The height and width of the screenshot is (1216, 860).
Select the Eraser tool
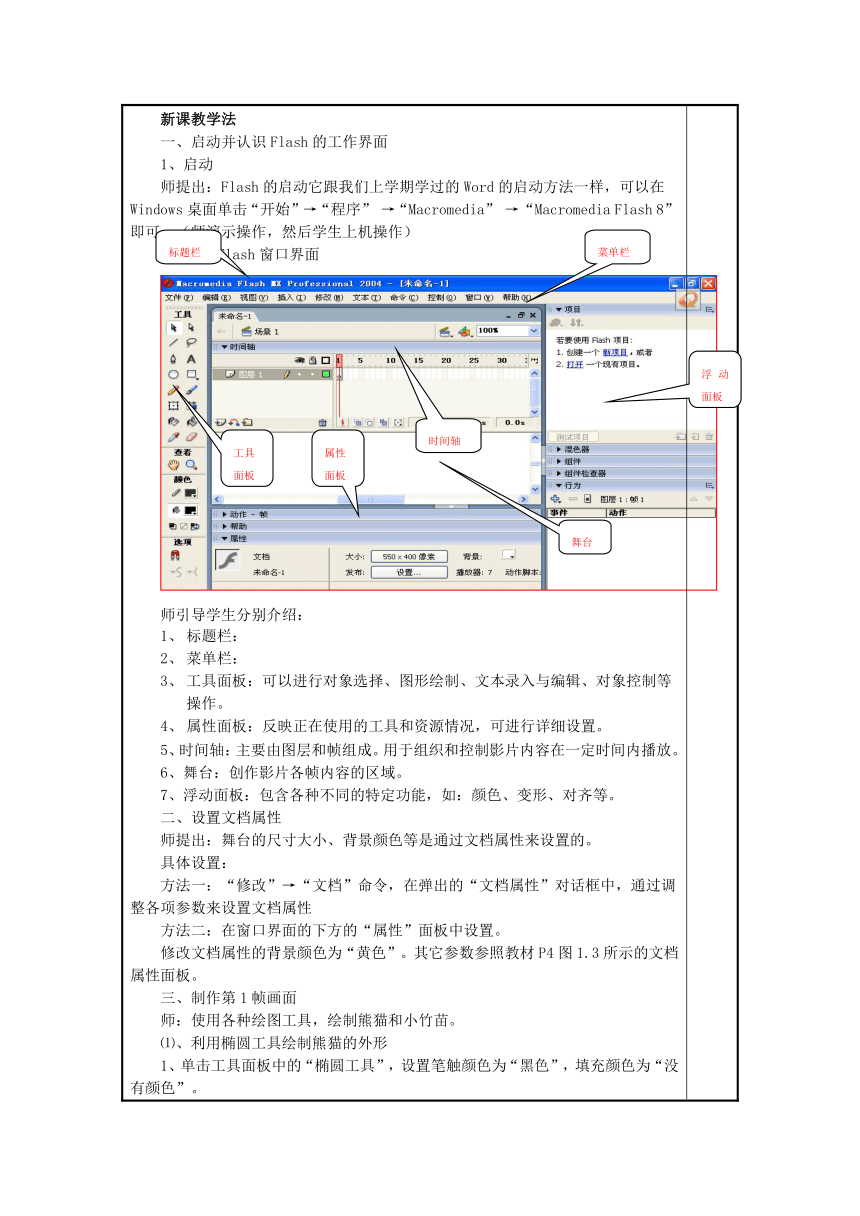192,437
